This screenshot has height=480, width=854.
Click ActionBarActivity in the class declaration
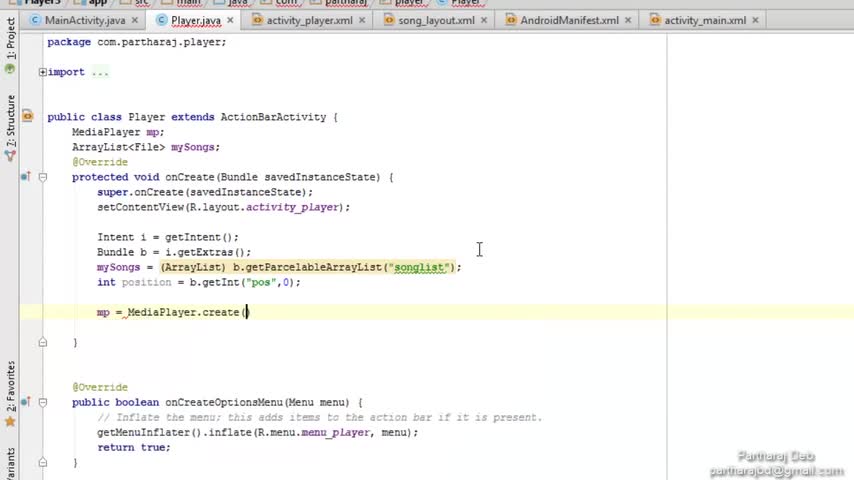273,117
